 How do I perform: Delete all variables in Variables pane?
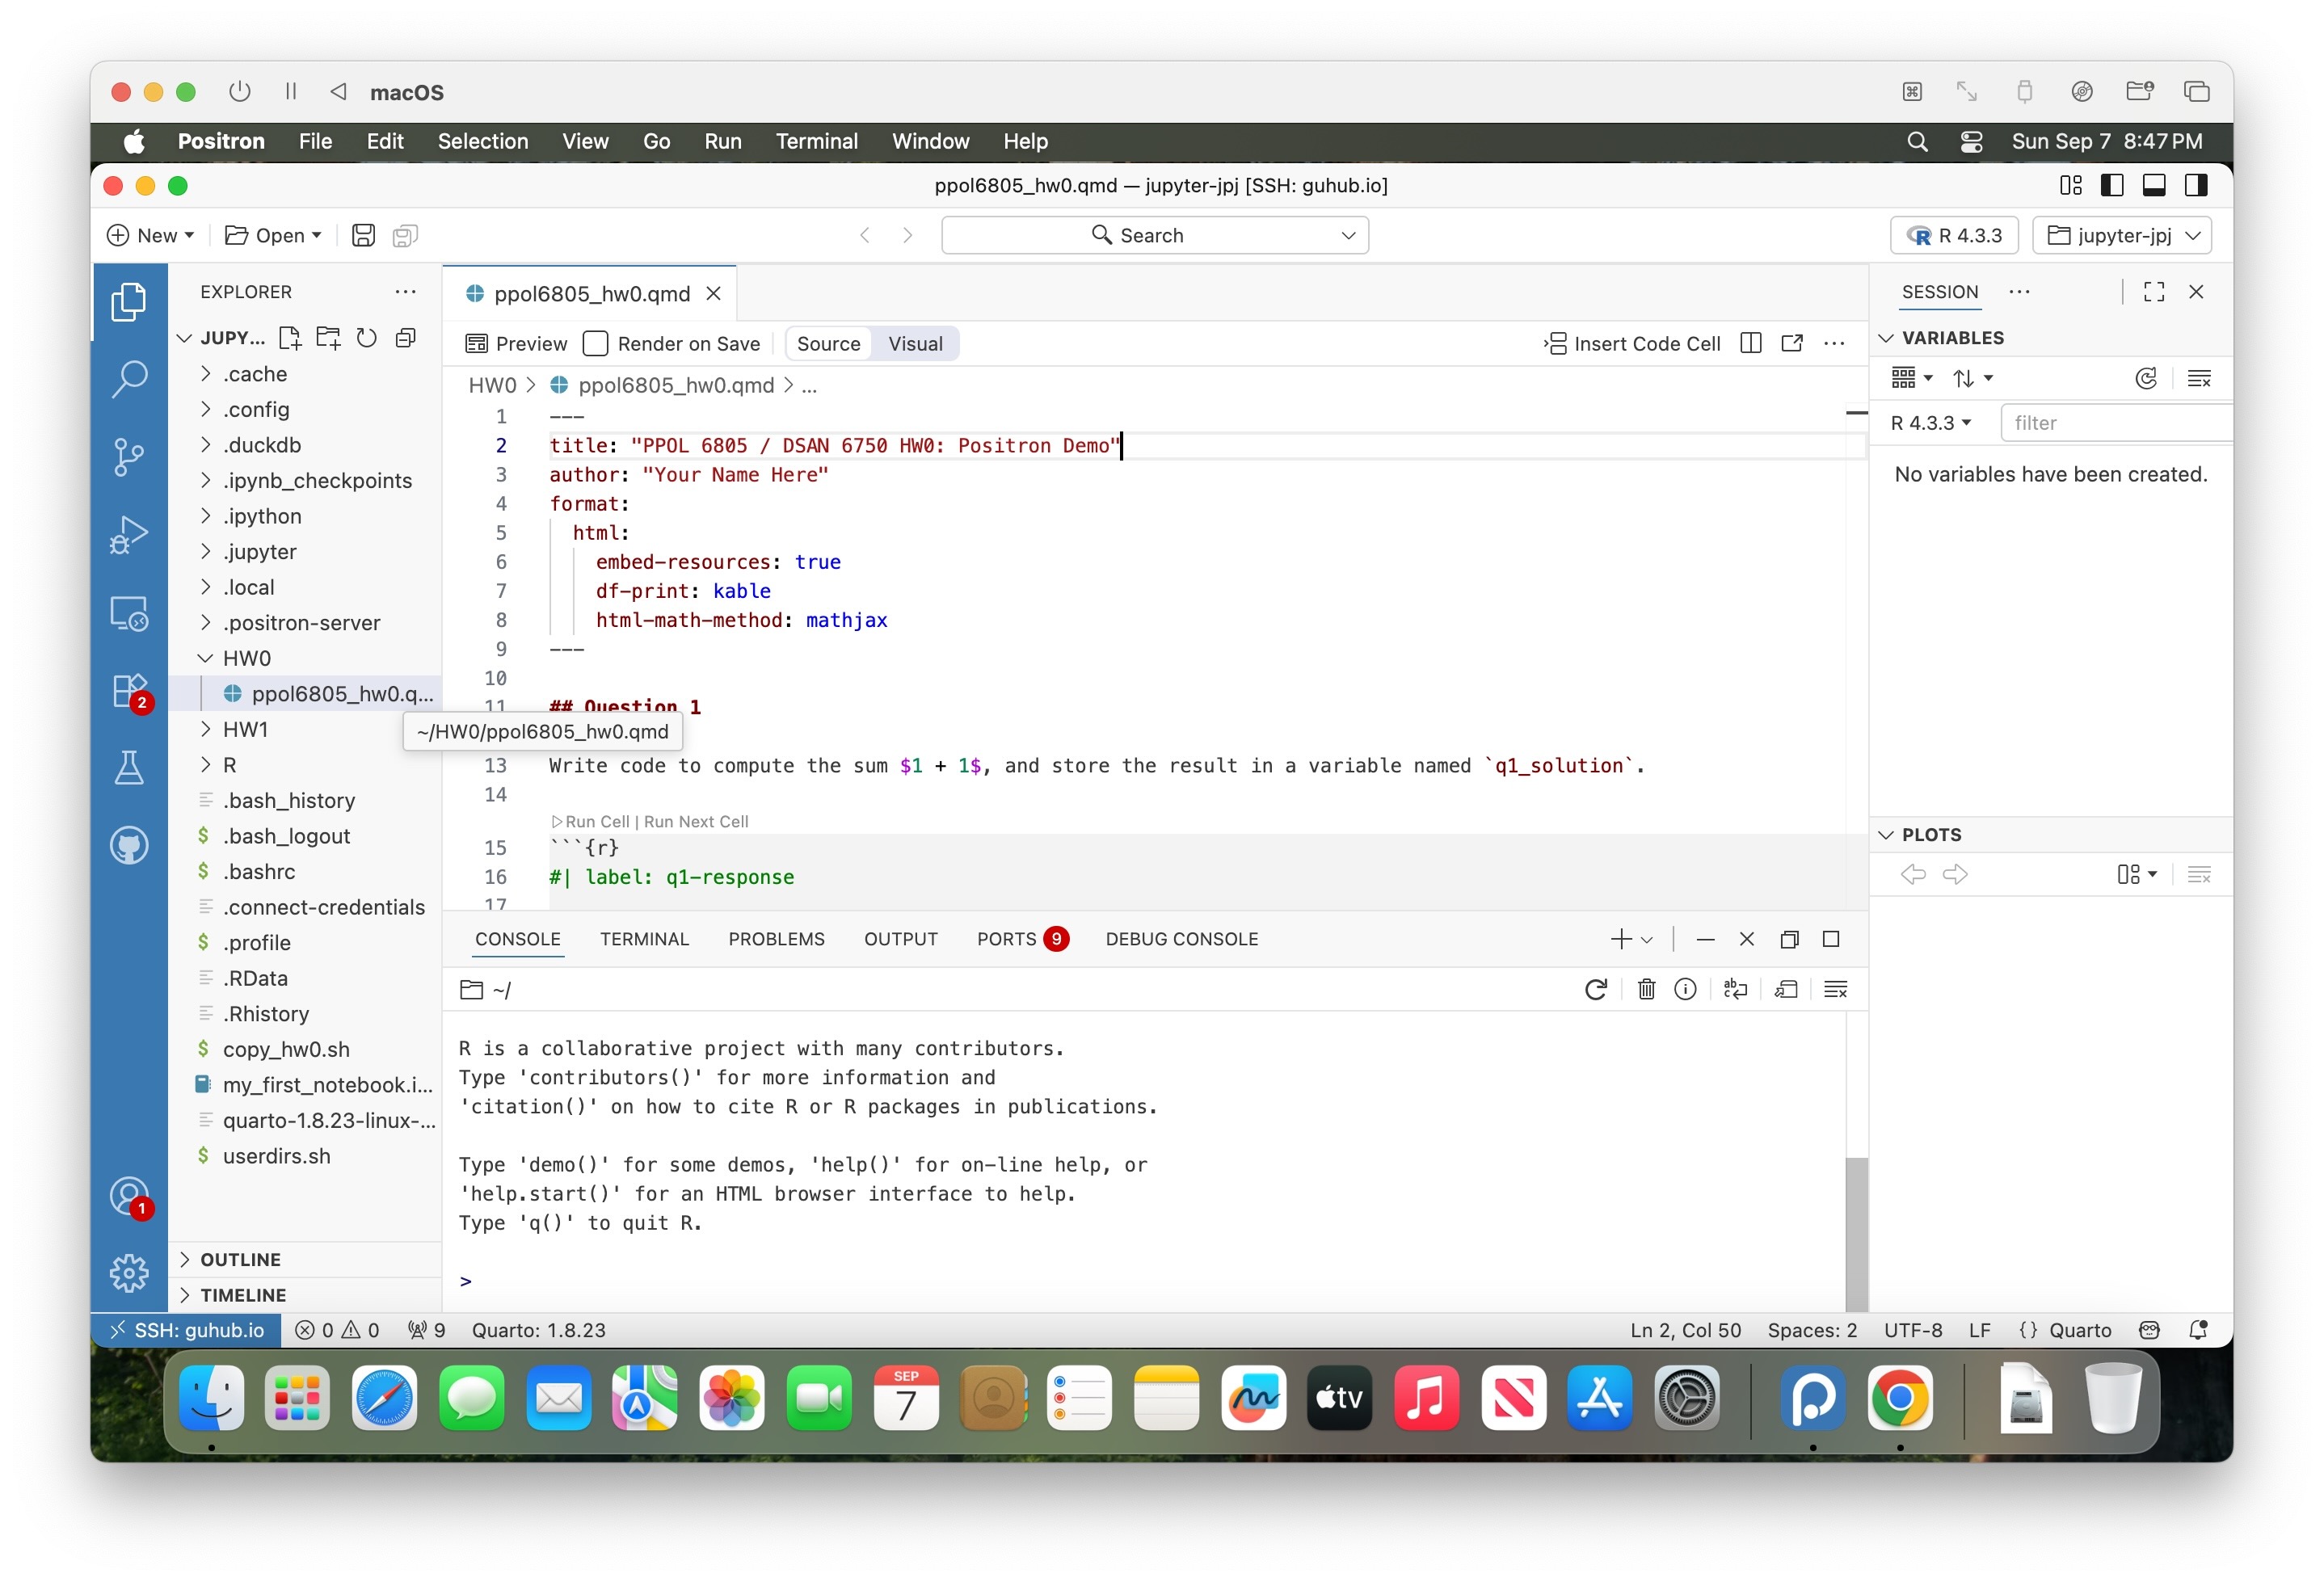pyautogui.click(x=2199, y=378)
